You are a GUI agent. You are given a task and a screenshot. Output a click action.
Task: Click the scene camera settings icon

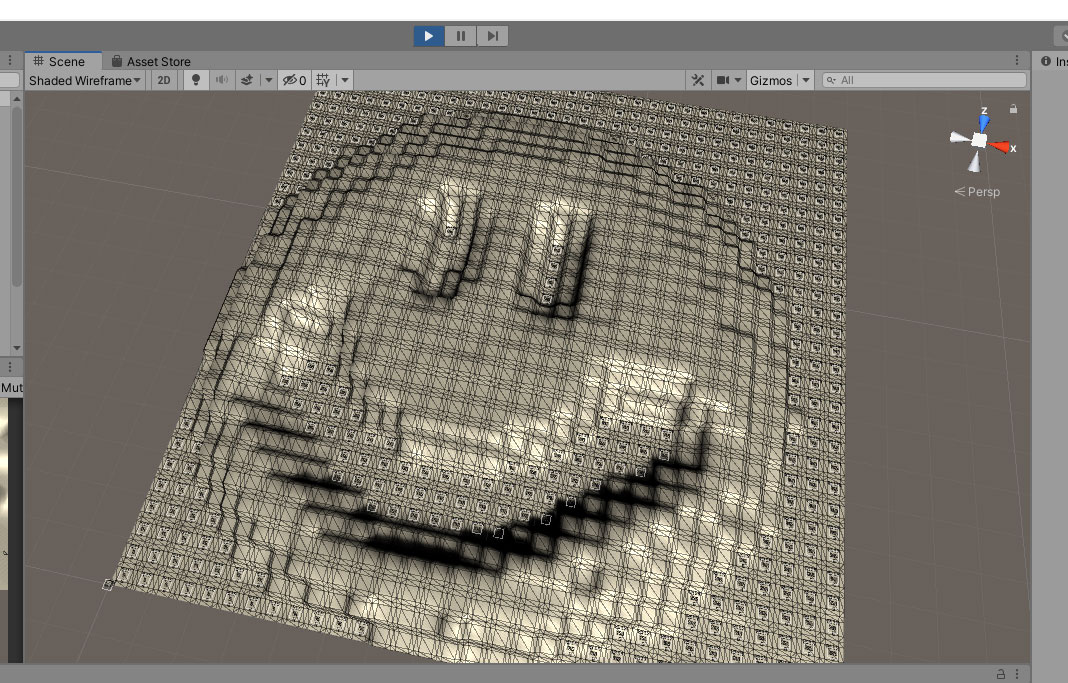[723, 80]
